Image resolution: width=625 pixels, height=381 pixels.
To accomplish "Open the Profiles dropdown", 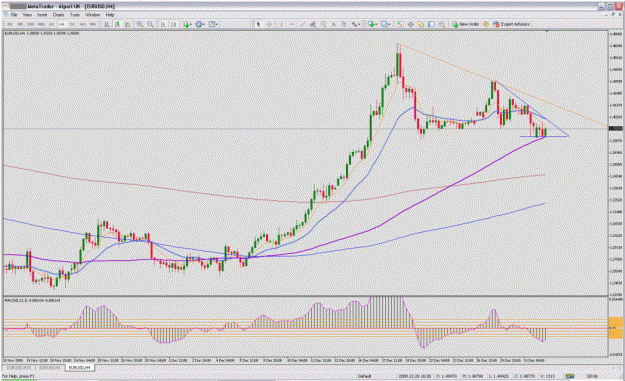I will pos(385,24).
